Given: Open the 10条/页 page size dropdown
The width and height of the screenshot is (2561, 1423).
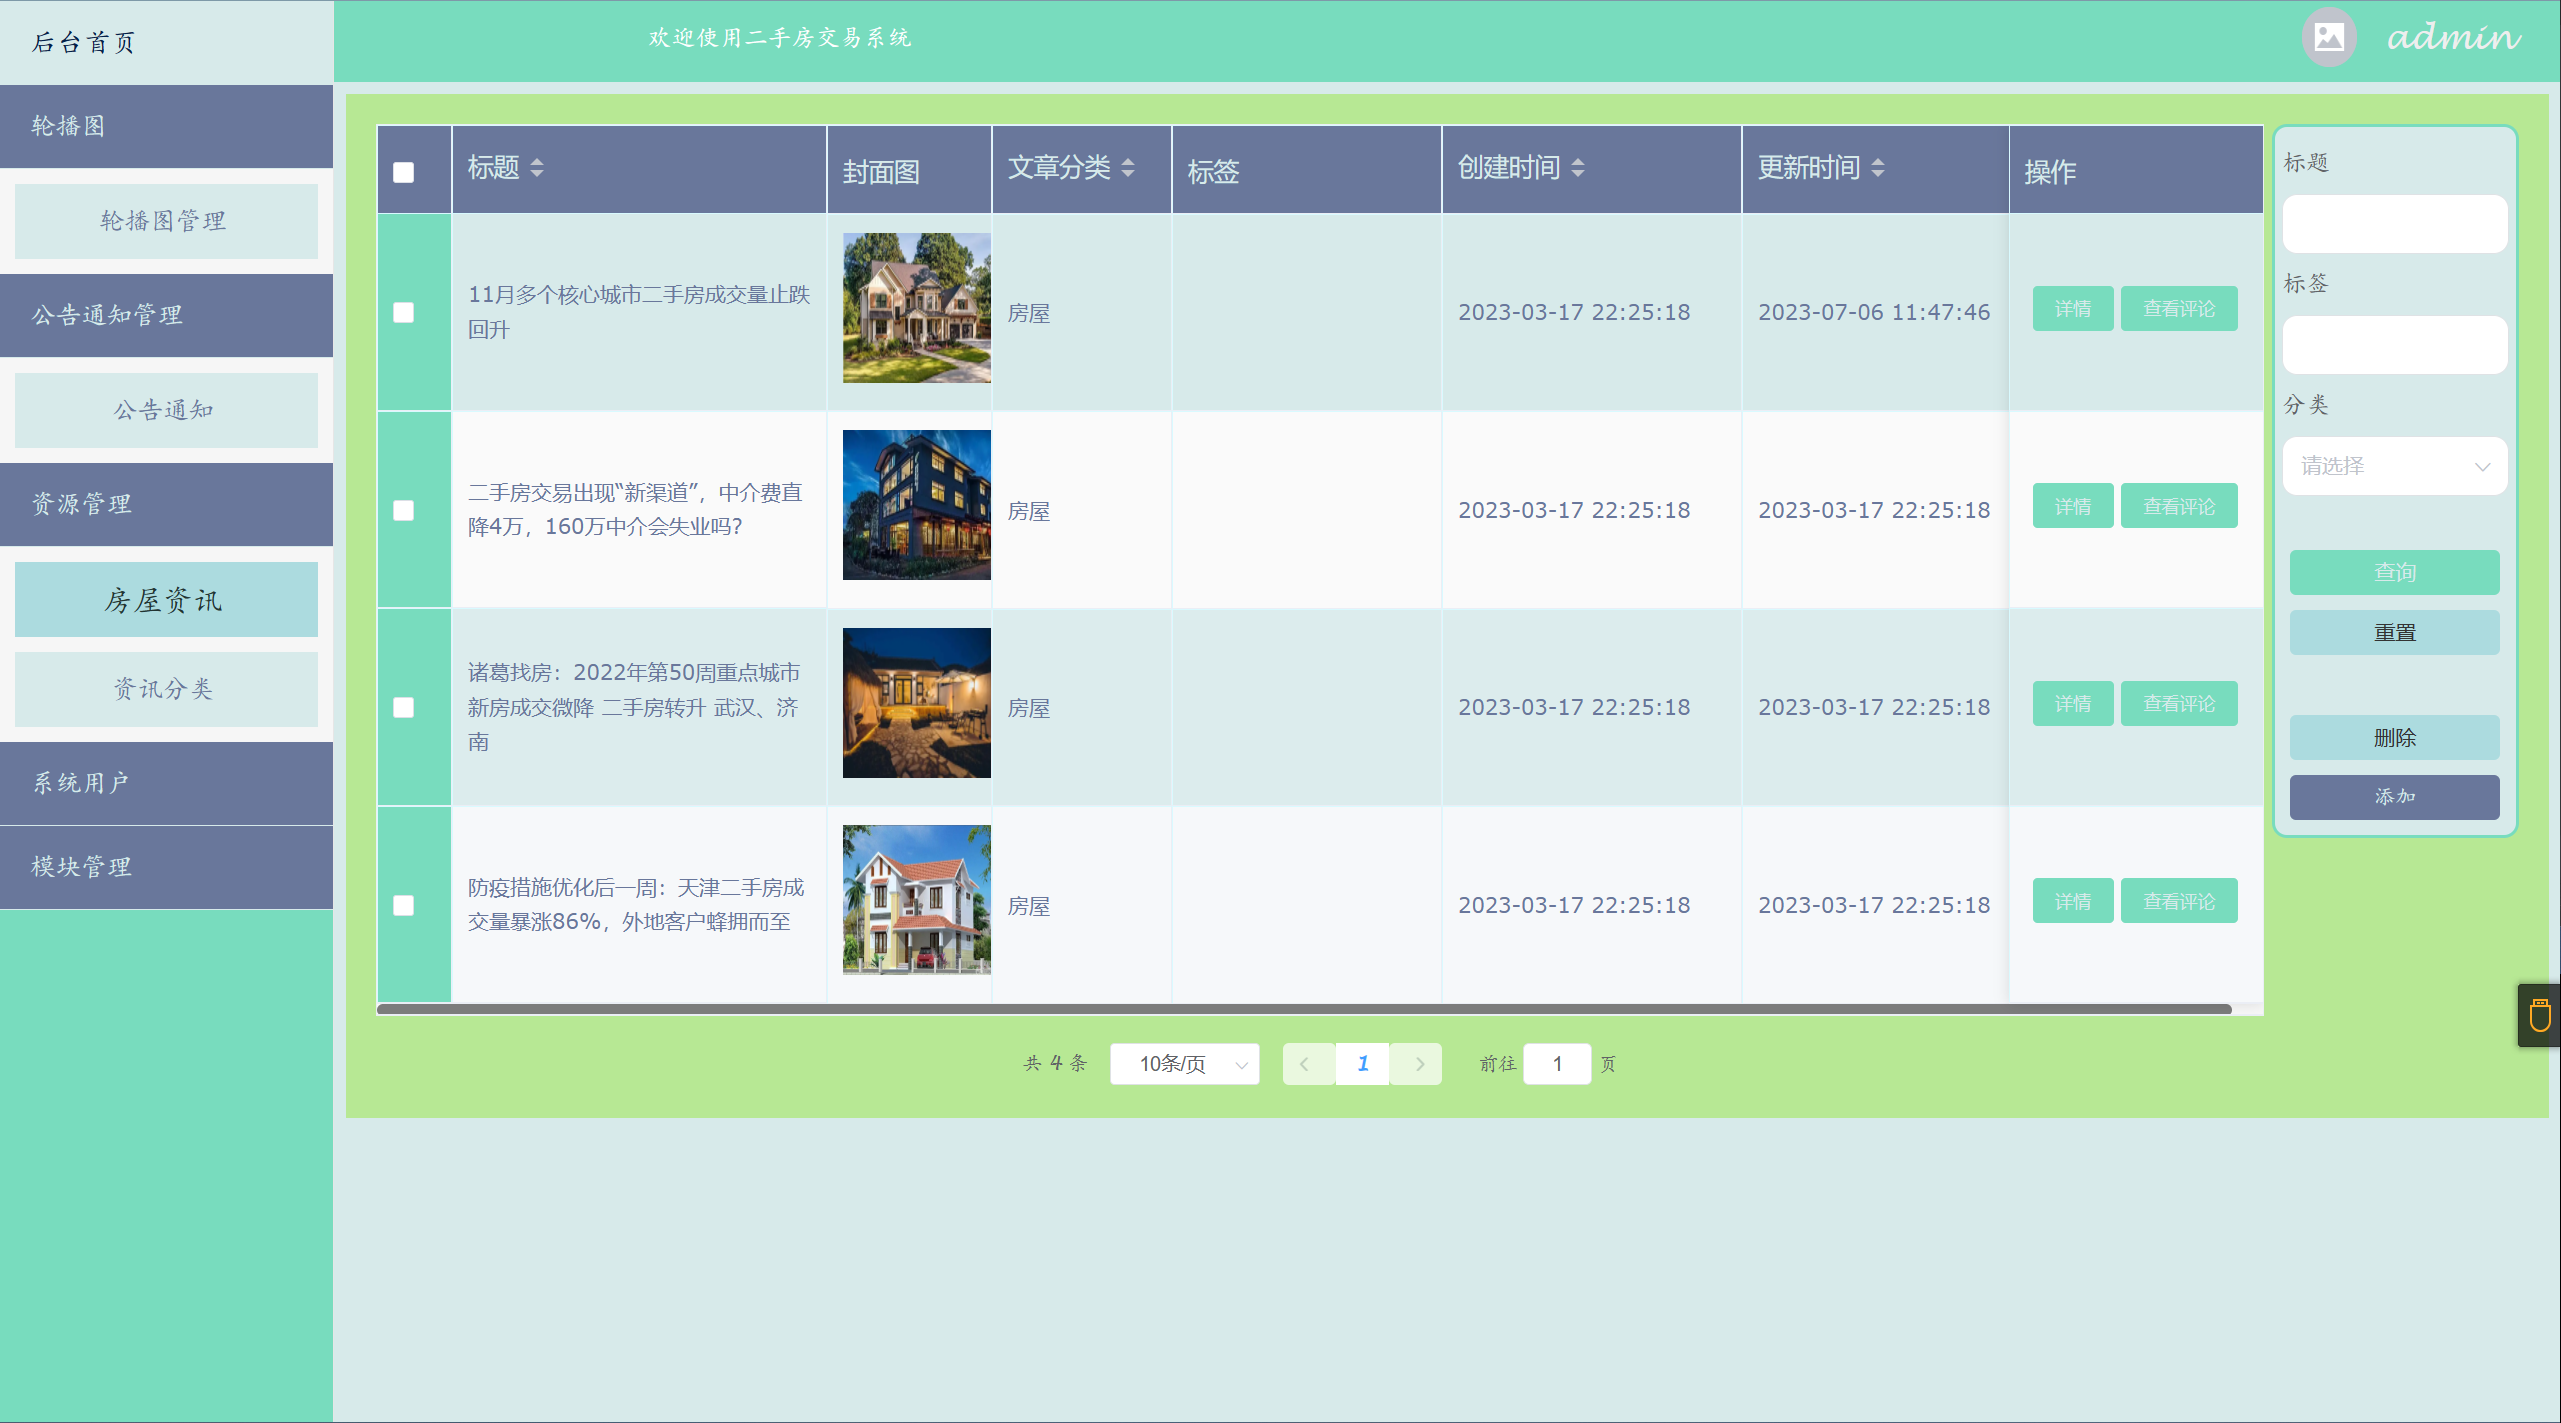Looking at the screenshot, I should pyautogui.click(x=1184, y=1064).
